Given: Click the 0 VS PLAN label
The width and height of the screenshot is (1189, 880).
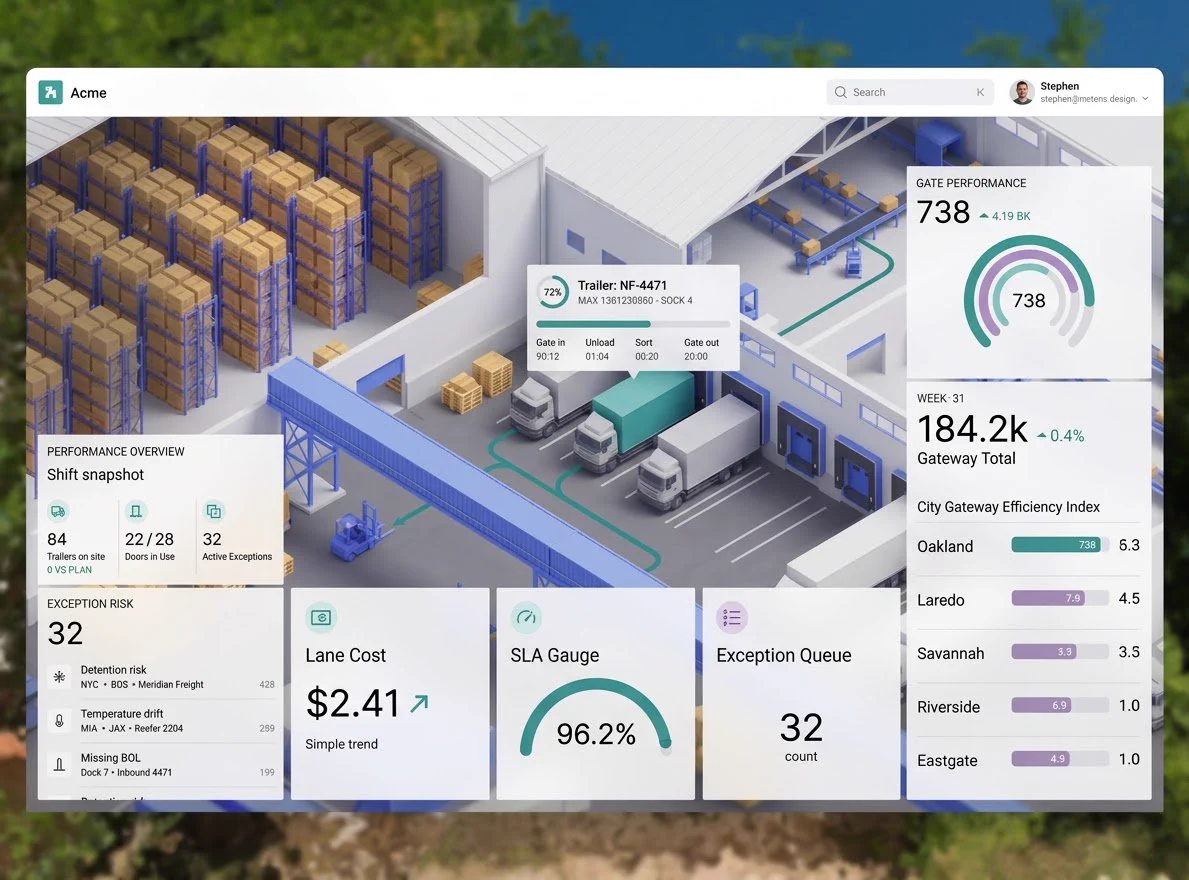Looking at the screenshot, I should [69, 570].
